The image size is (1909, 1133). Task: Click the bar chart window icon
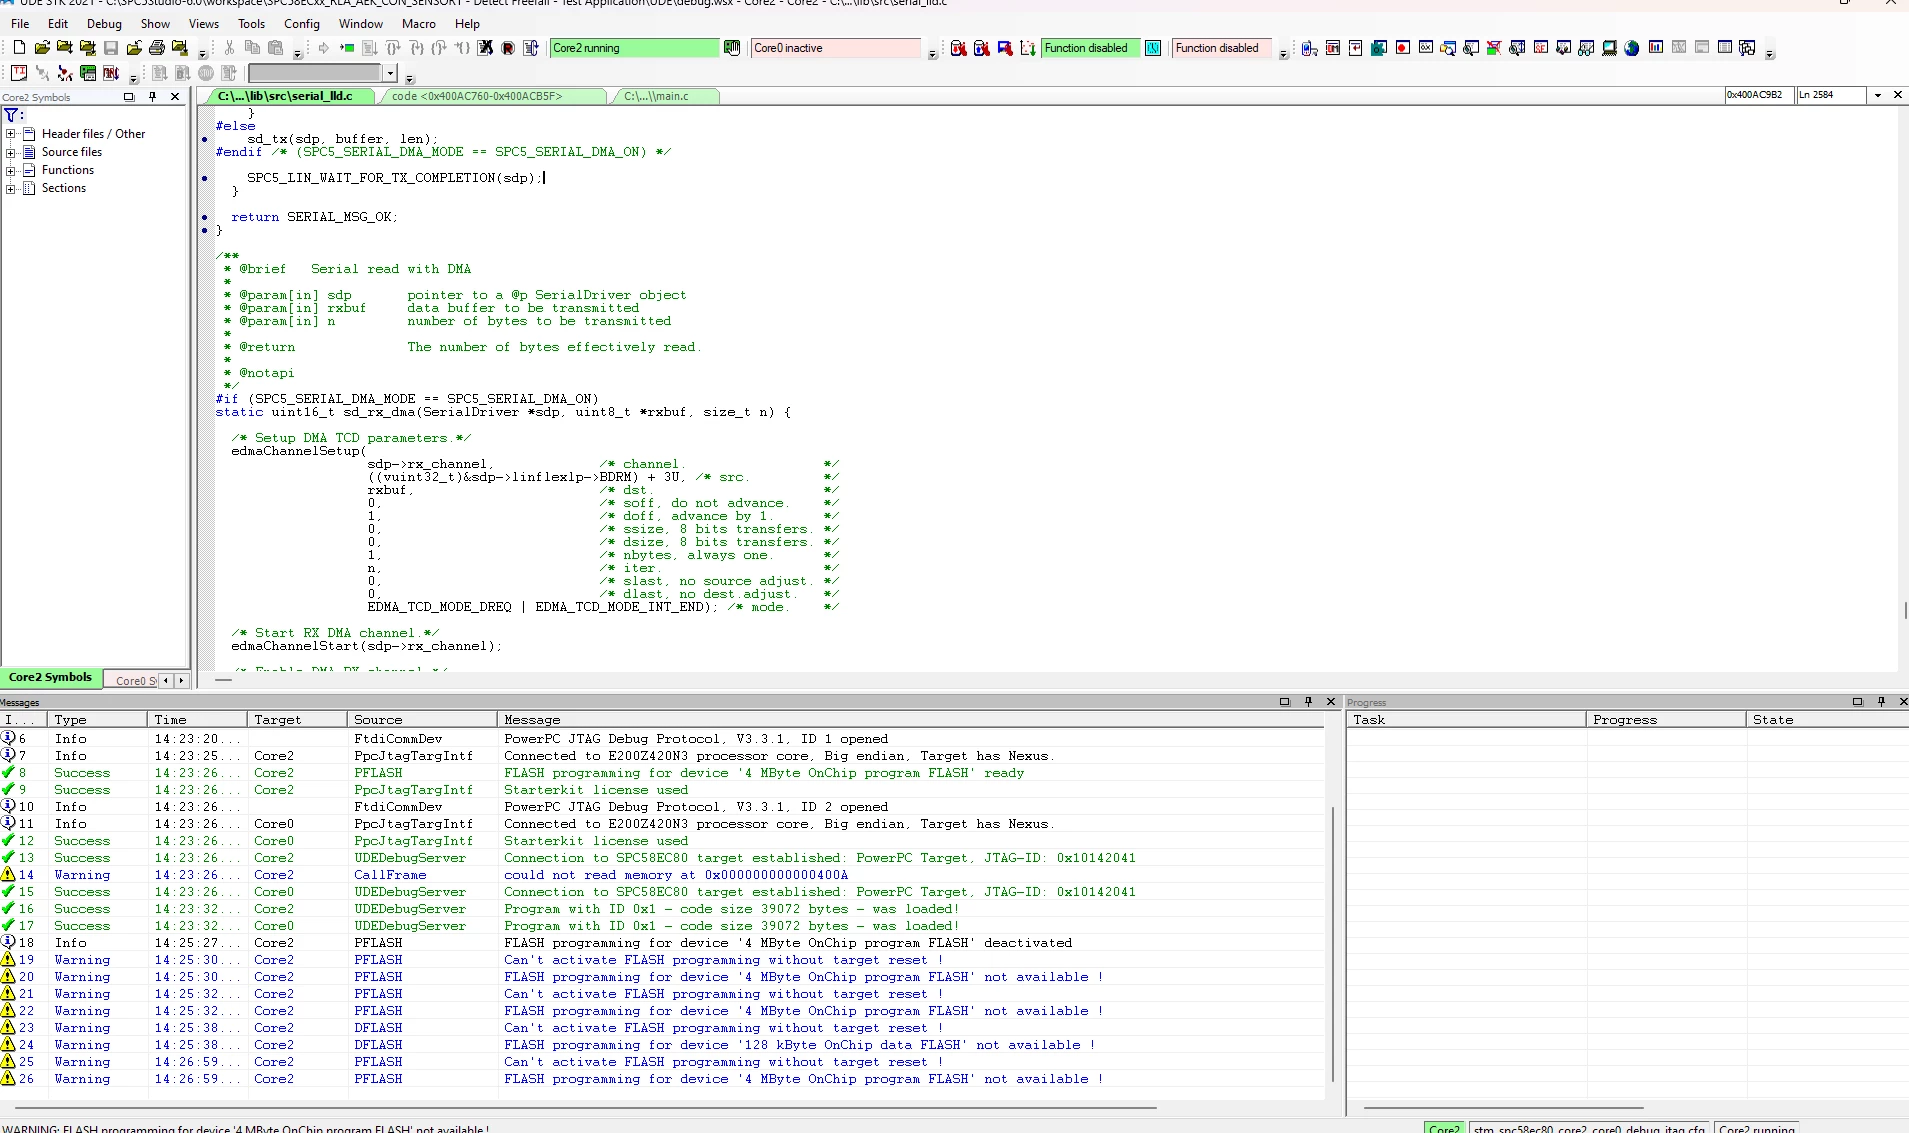click(x=1655, y=47)
